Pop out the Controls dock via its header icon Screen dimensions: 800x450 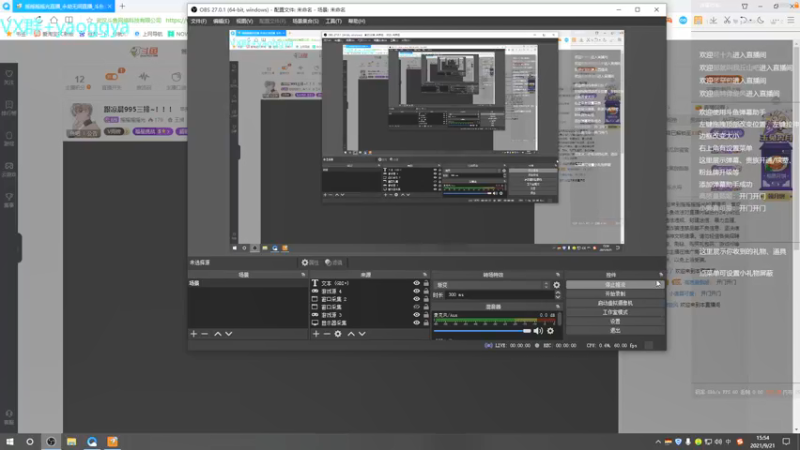point(661,275)
